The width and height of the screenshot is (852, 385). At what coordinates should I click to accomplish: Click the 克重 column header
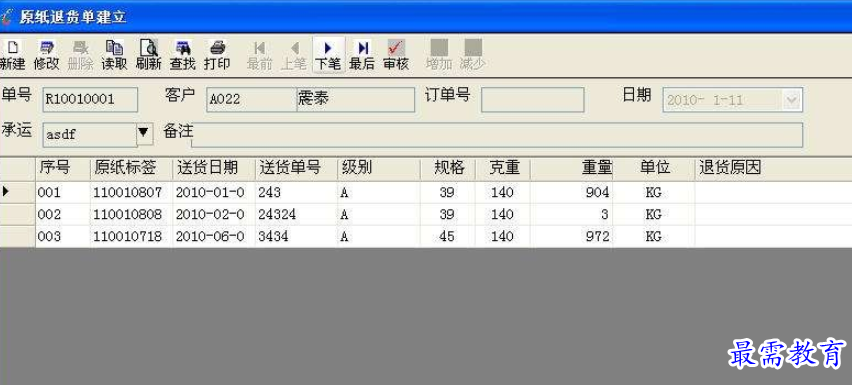pos(503,168)
